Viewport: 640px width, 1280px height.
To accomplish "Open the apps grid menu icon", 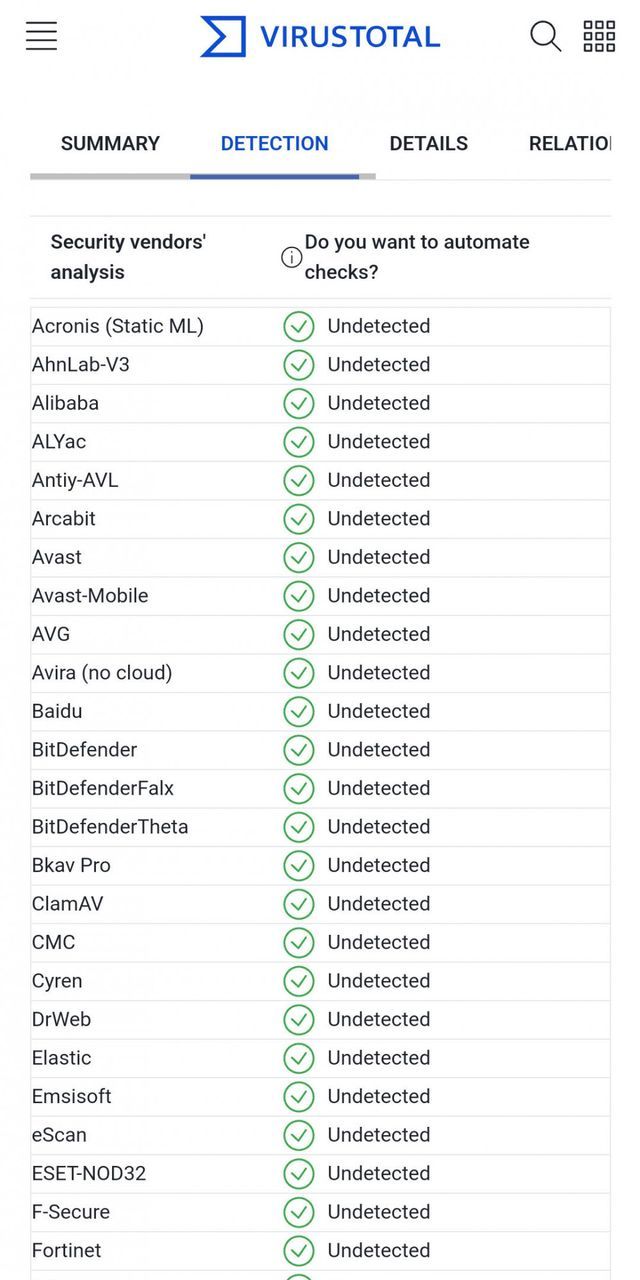I will coord(599,36).
